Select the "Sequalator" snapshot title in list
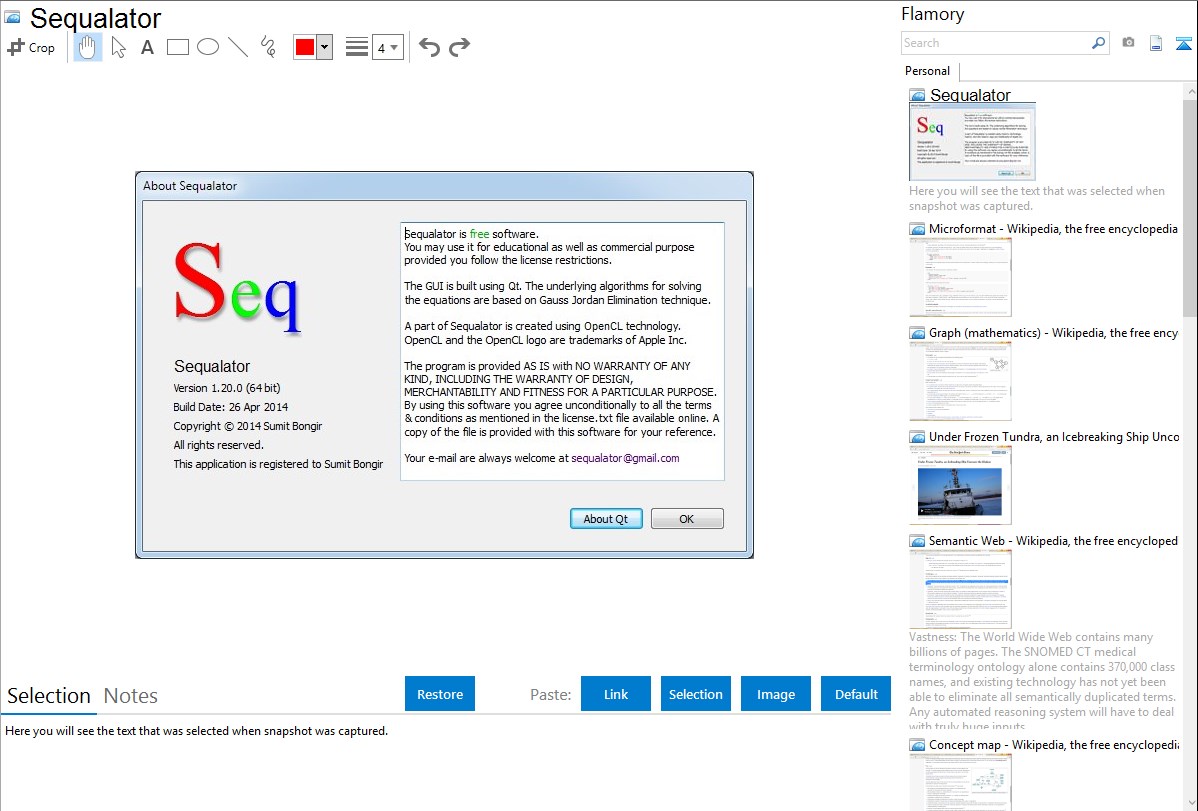This screenshot has width=1198, height=811. click(x=970, y=95)
